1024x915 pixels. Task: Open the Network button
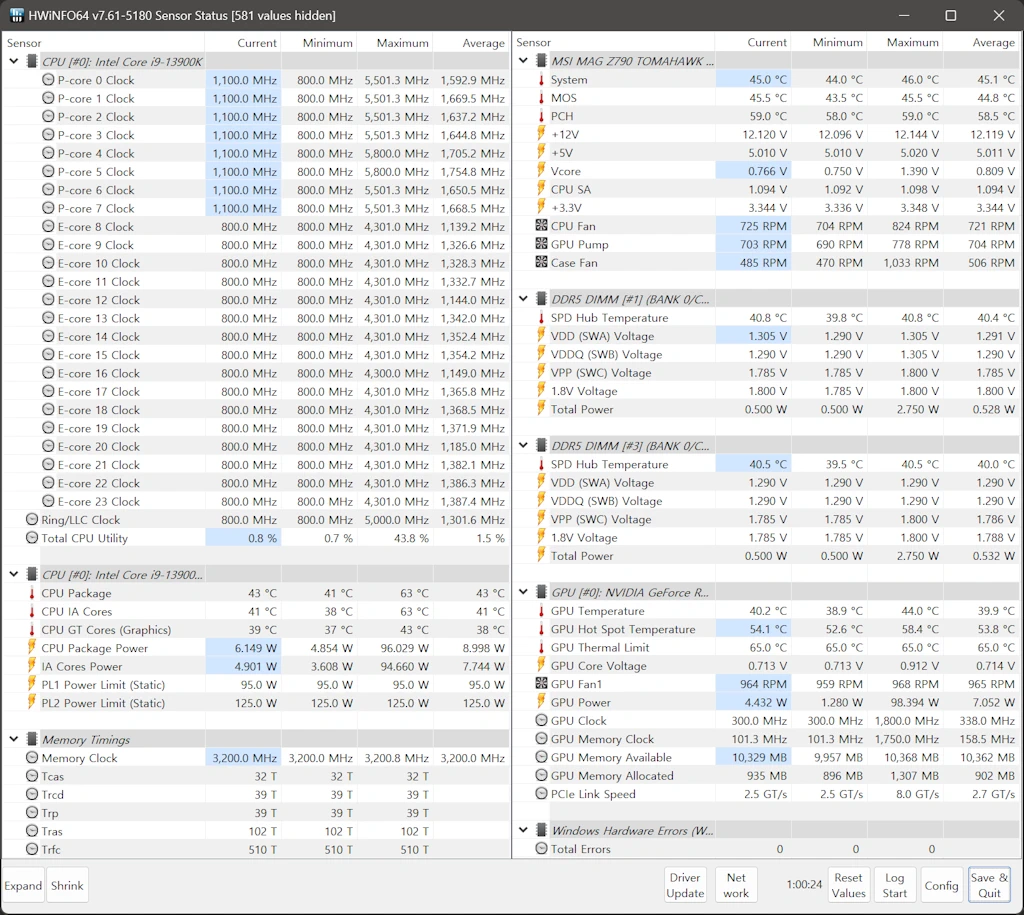[736, 886]
